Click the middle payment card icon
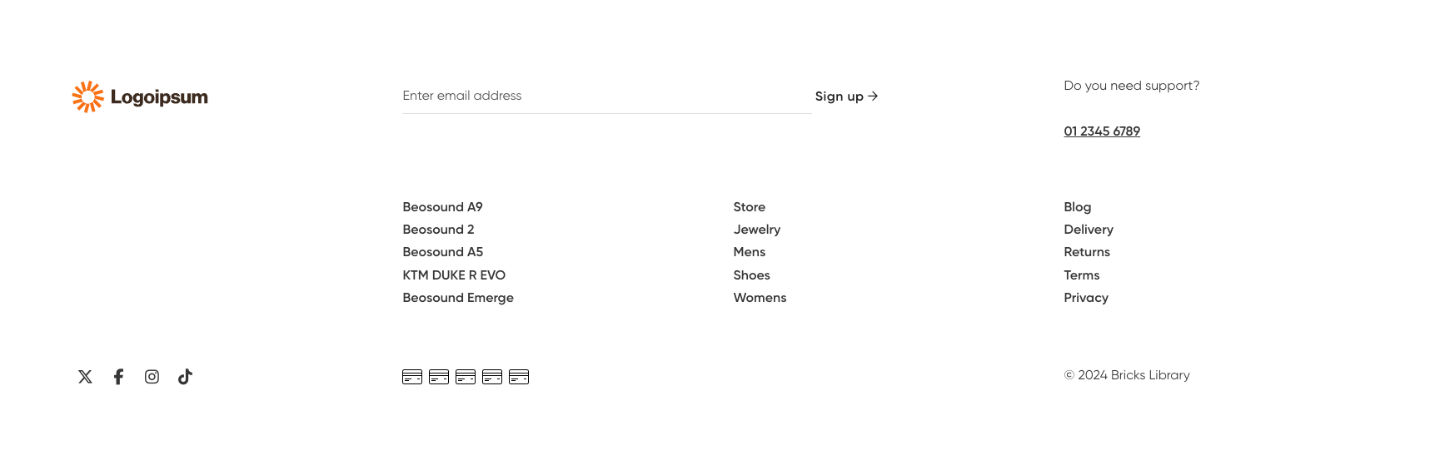Viewport: 1440px width, 470px height. coord(465,377)
